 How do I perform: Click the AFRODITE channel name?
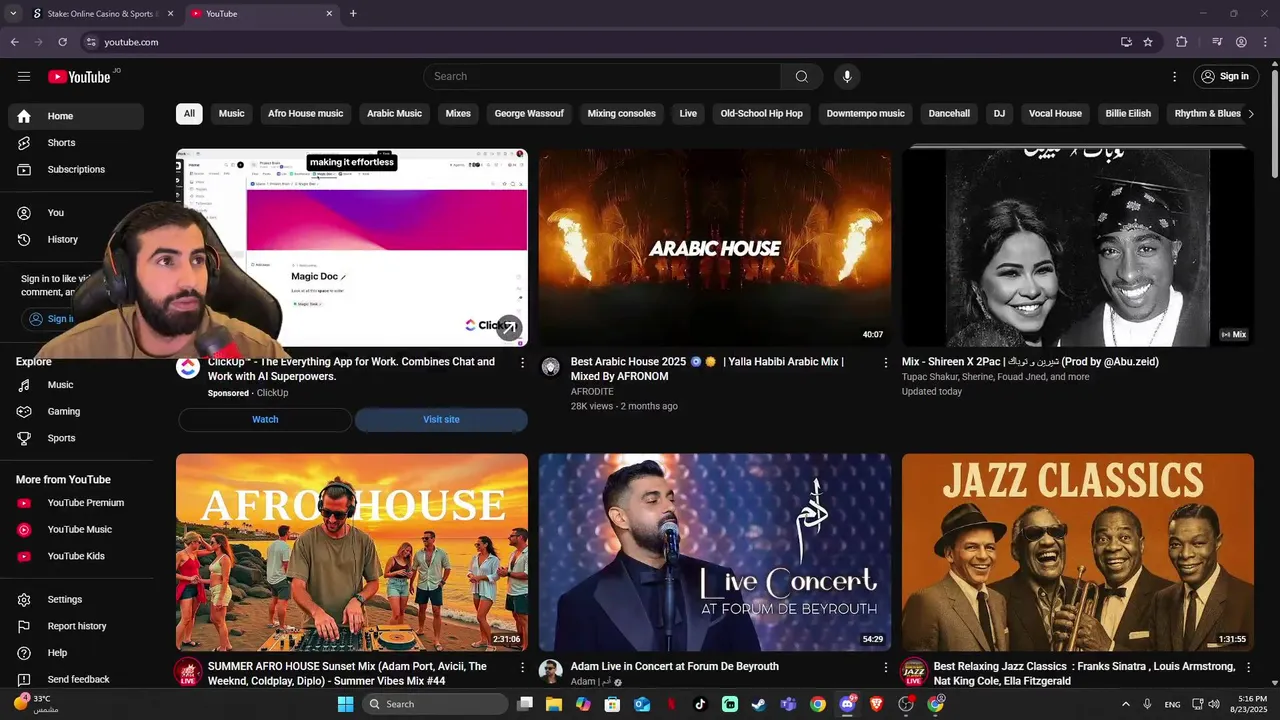pos(592,392)
